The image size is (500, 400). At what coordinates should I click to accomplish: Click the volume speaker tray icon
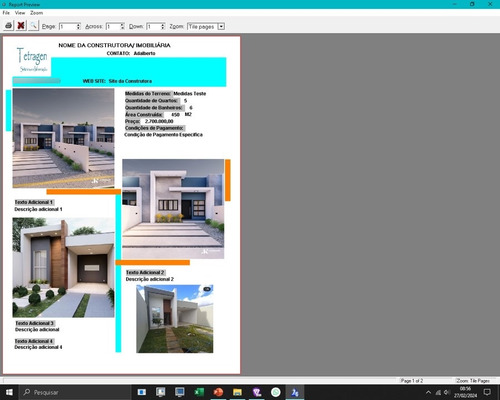point(447,392)
